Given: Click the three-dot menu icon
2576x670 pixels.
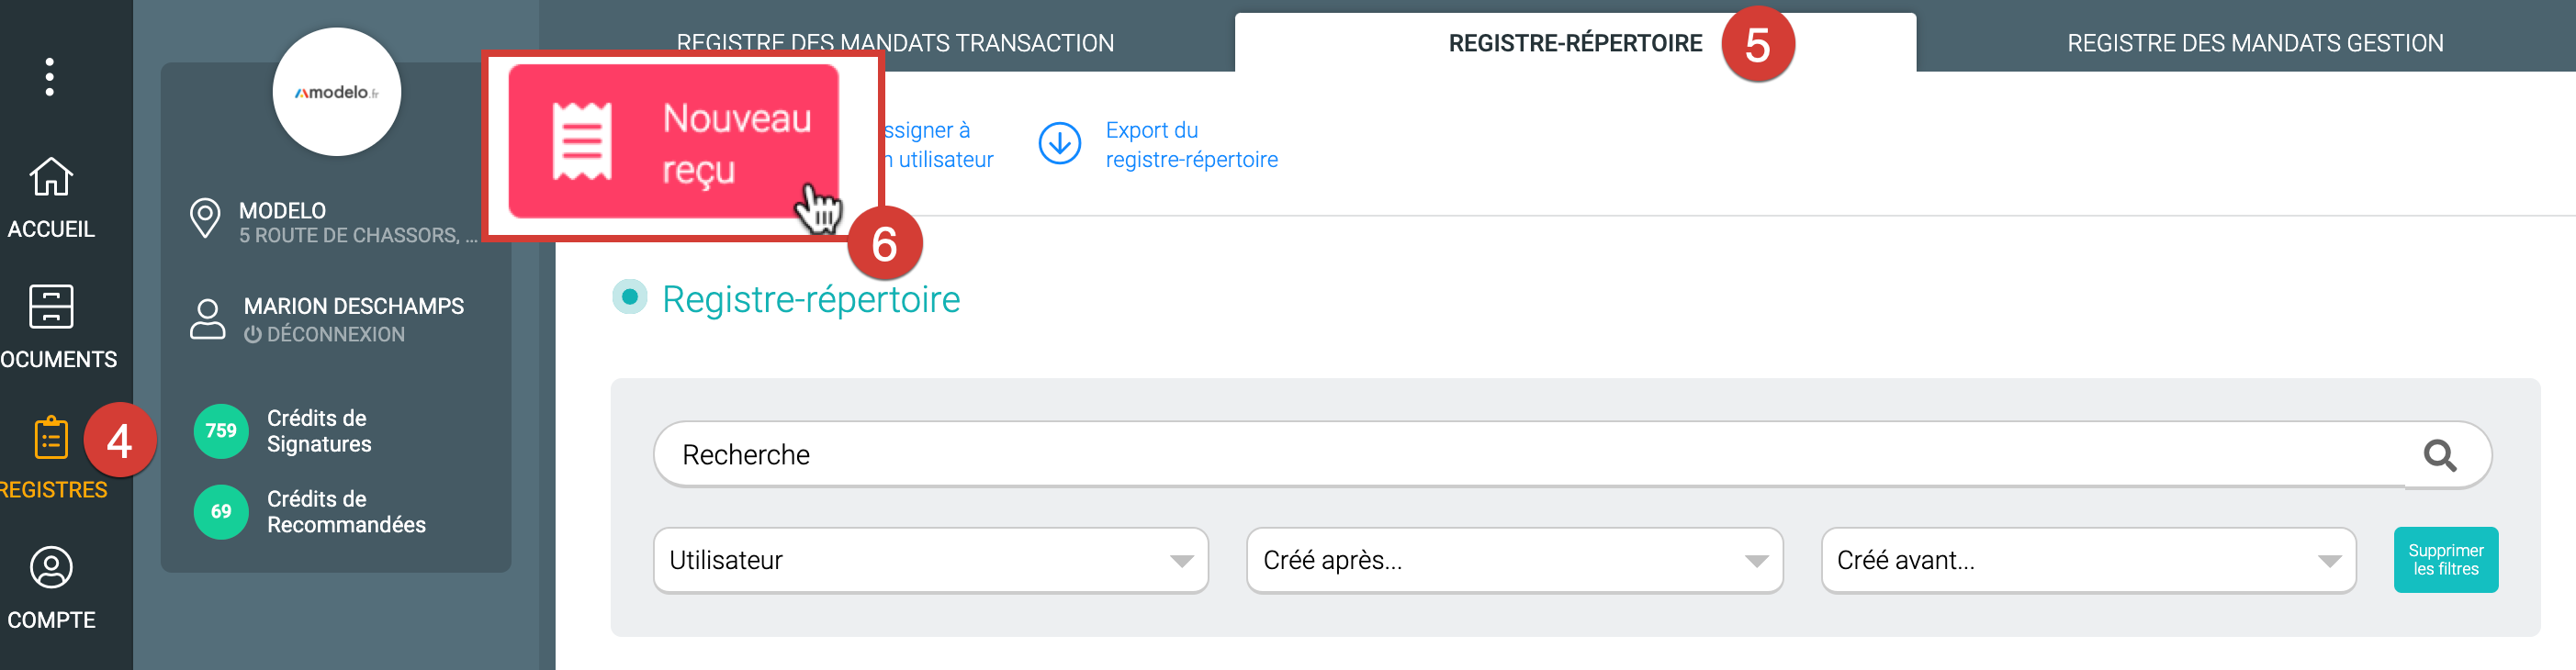Looking at the screenshot, I should point(49,77).
